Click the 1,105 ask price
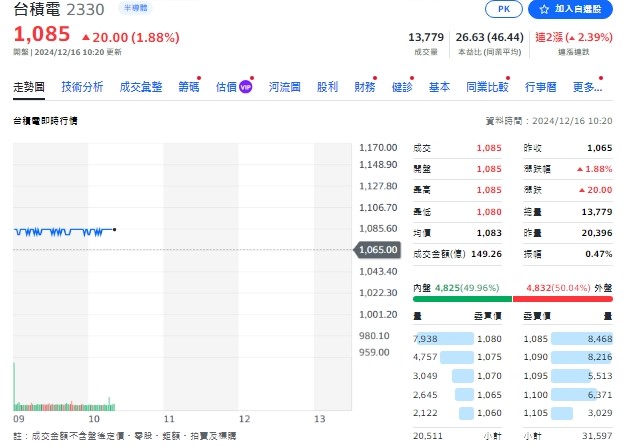The image size is (625, 447). (x=536, y=413)
